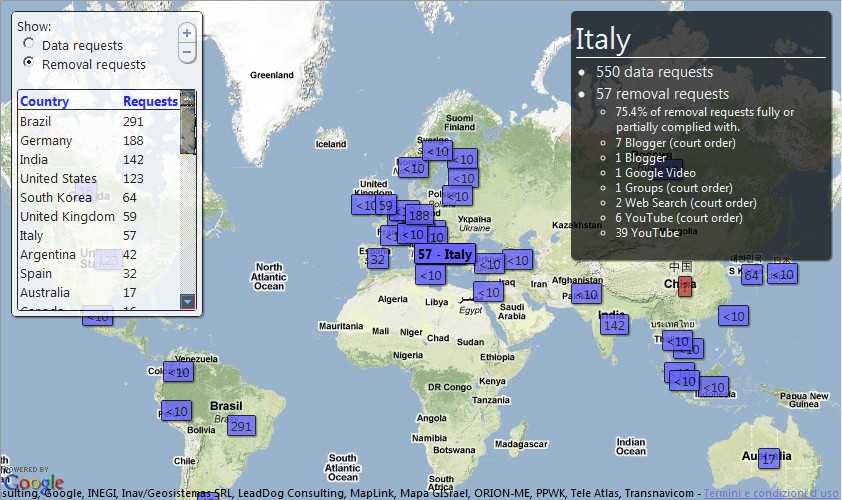The image size is (842, 500).
Task: Select the 57 - Italy map marker
Action: click(x=445, y=255)
